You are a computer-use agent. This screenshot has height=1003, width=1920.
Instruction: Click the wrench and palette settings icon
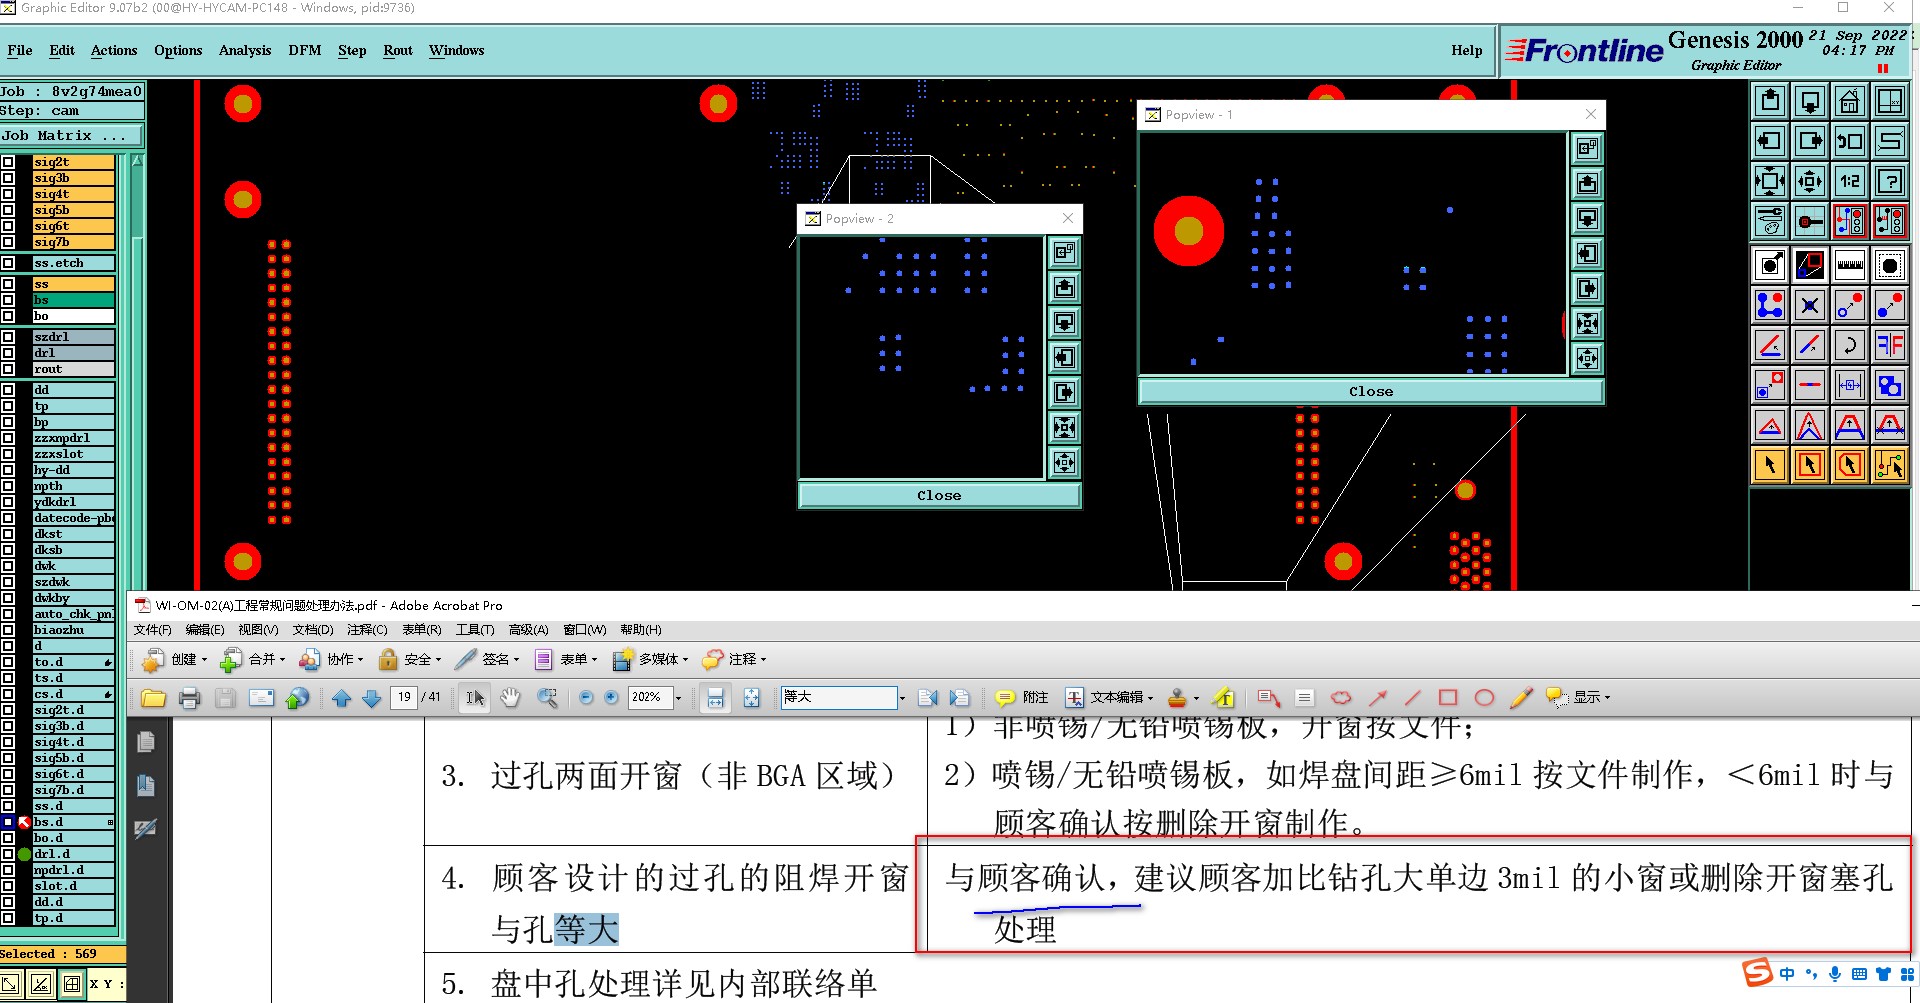pos(1770,221)
